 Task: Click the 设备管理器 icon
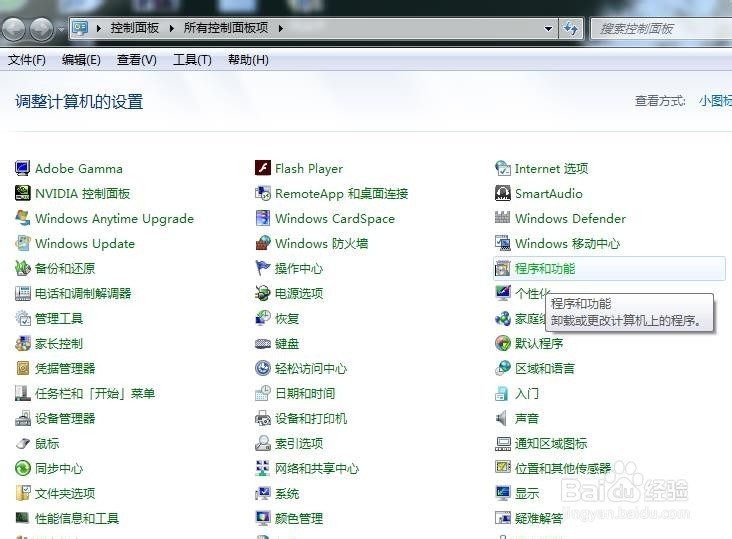pos(22,418)
